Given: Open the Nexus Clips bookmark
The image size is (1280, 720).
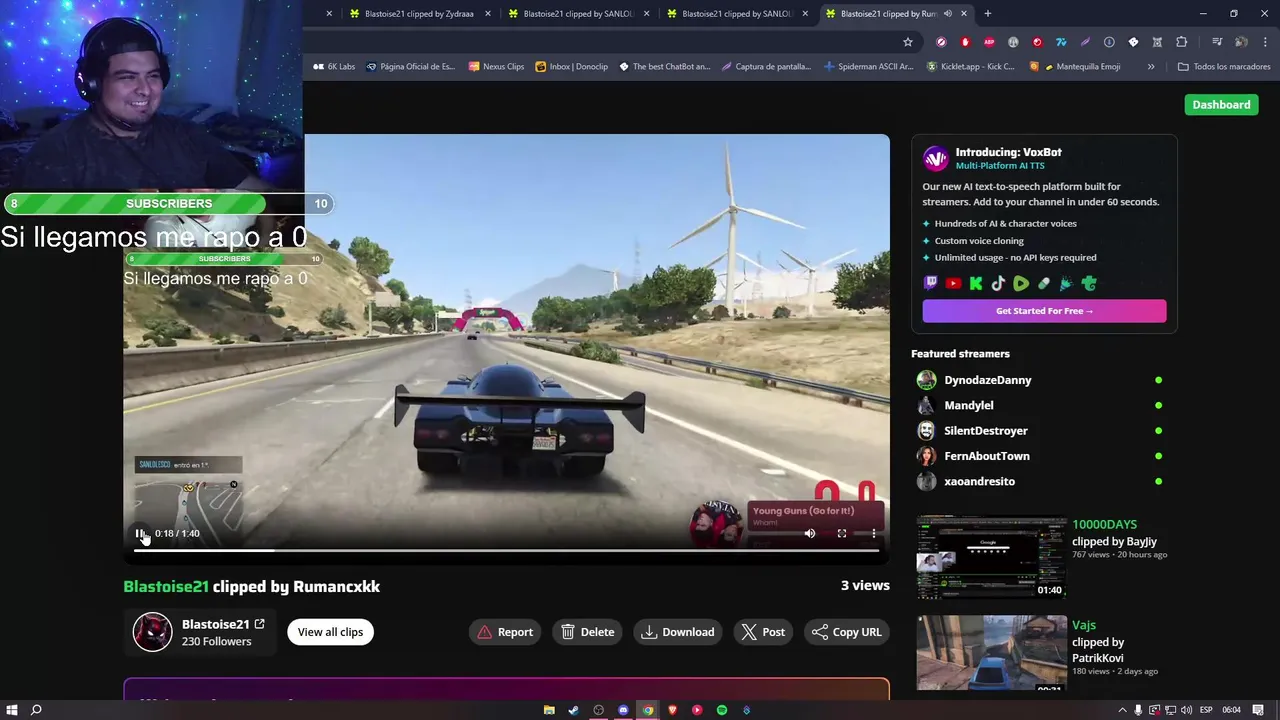Looking at the screenshot, I should [x=496, y=67].
